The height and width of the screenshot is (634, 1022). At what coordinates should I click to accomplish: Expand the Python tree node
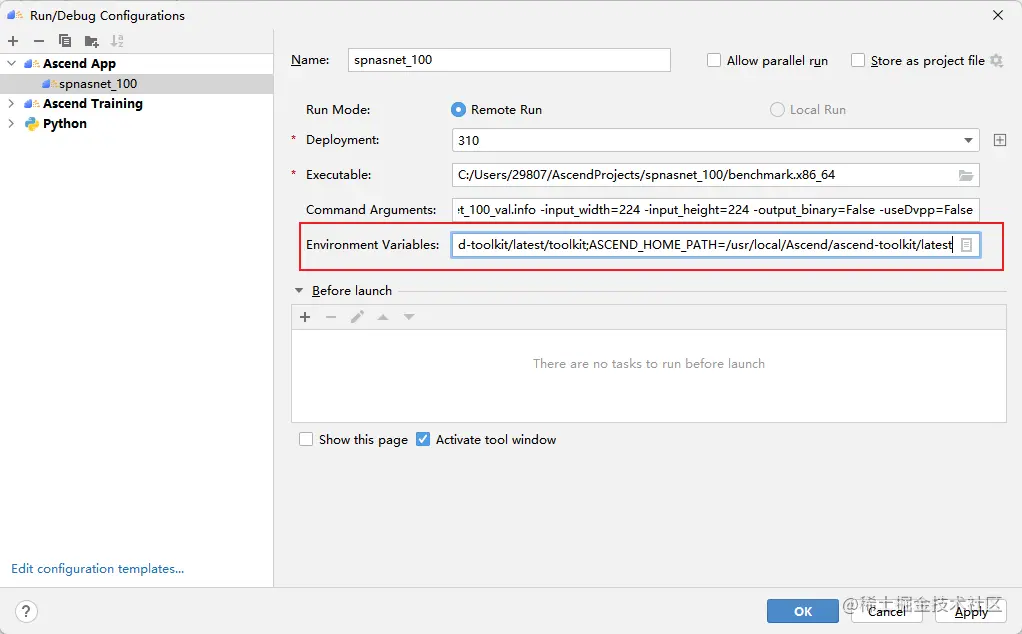point(11,124)
